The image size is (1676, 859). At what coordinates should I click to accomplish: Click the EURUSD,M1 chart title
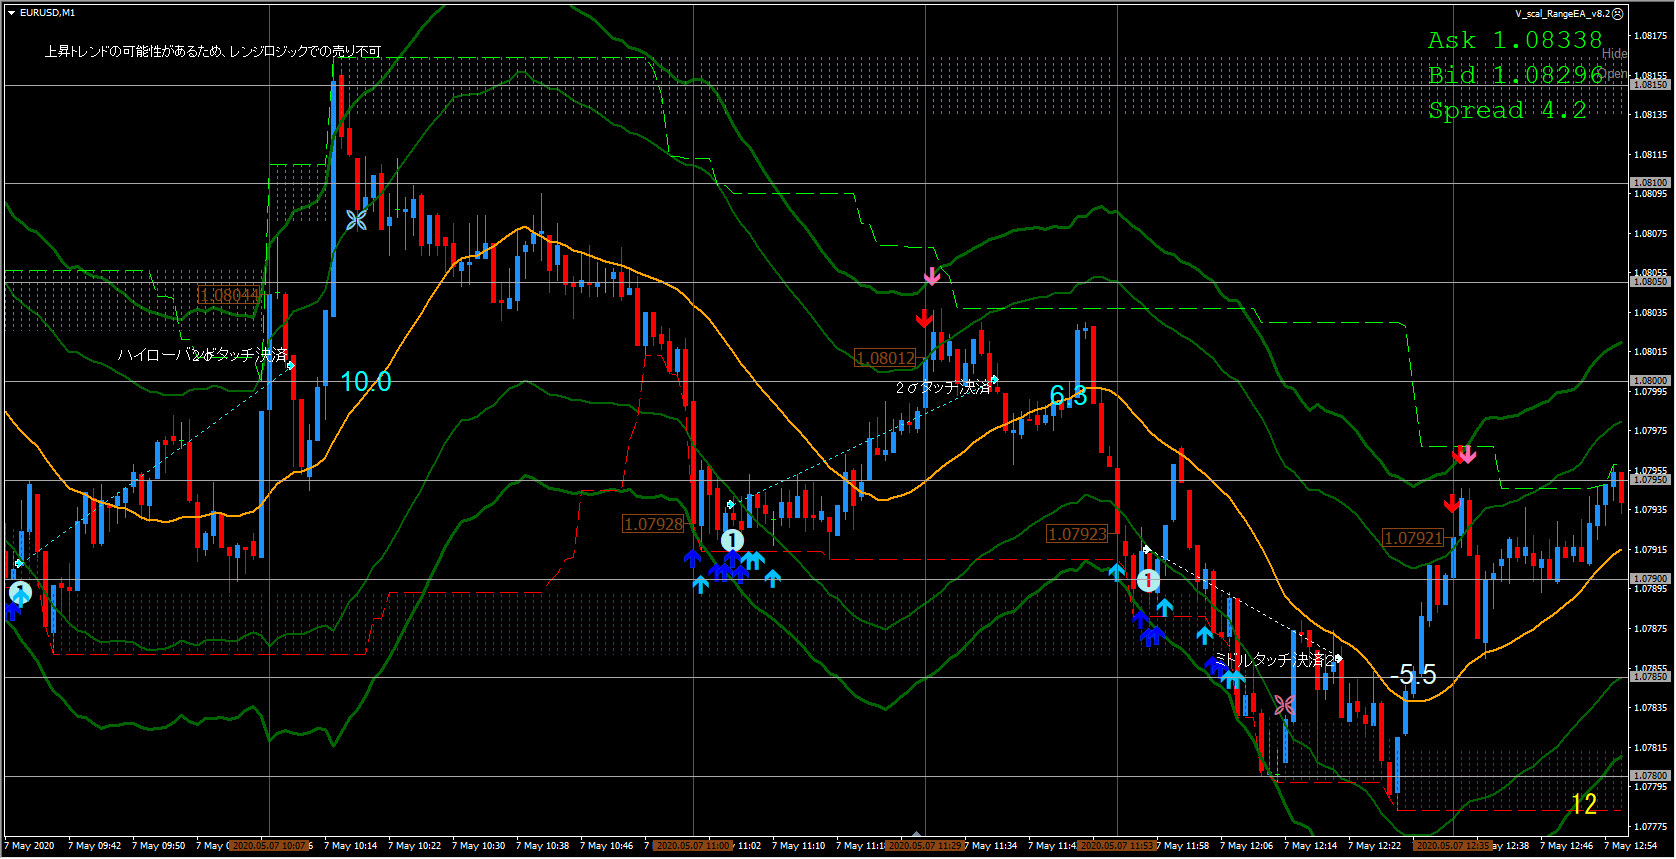pos(47,13)
